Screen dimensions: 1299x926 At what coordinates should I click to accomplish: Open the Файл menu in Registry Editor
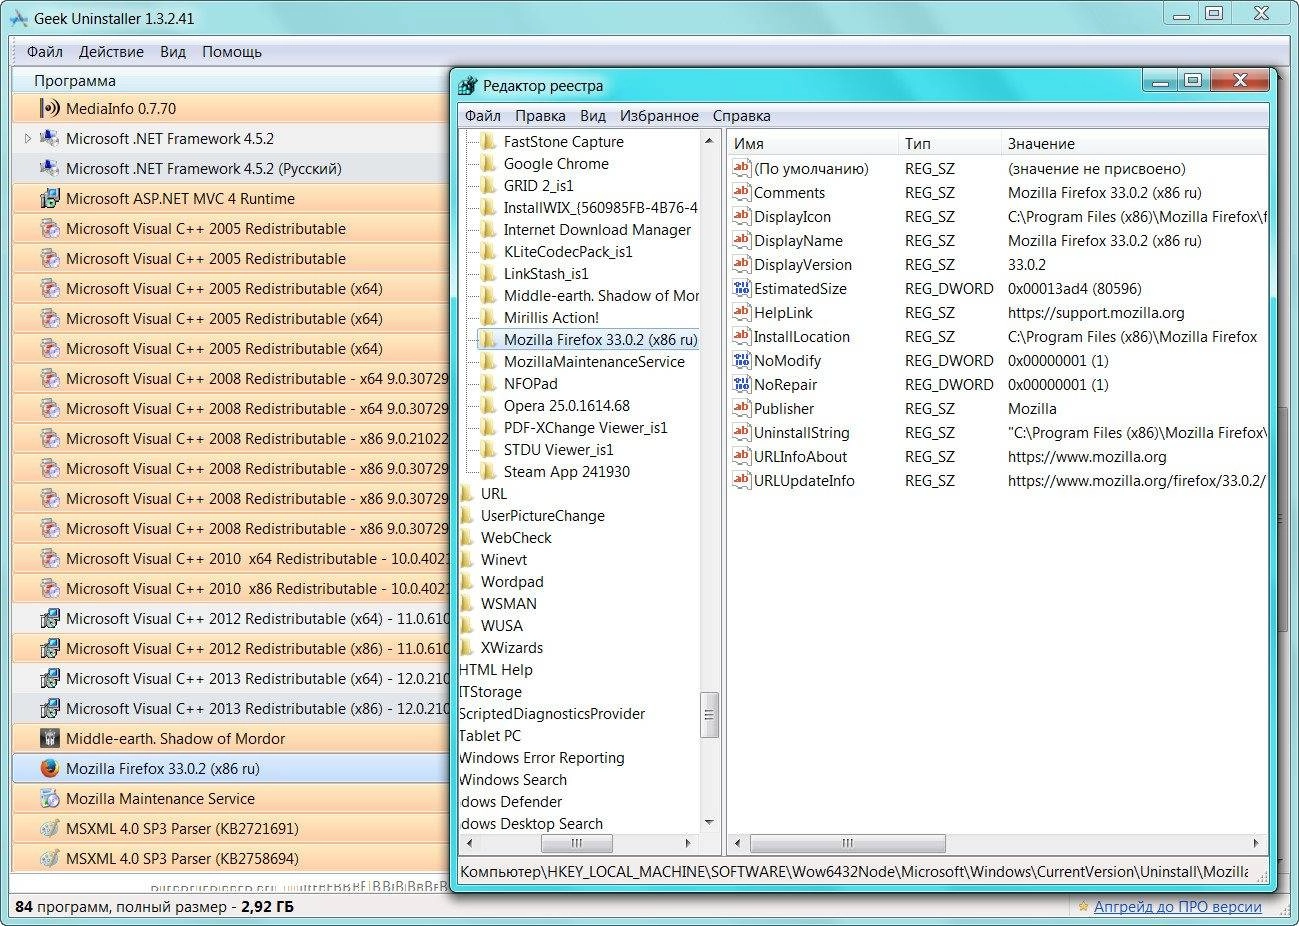pyautogui.click(x=483, y=115)
